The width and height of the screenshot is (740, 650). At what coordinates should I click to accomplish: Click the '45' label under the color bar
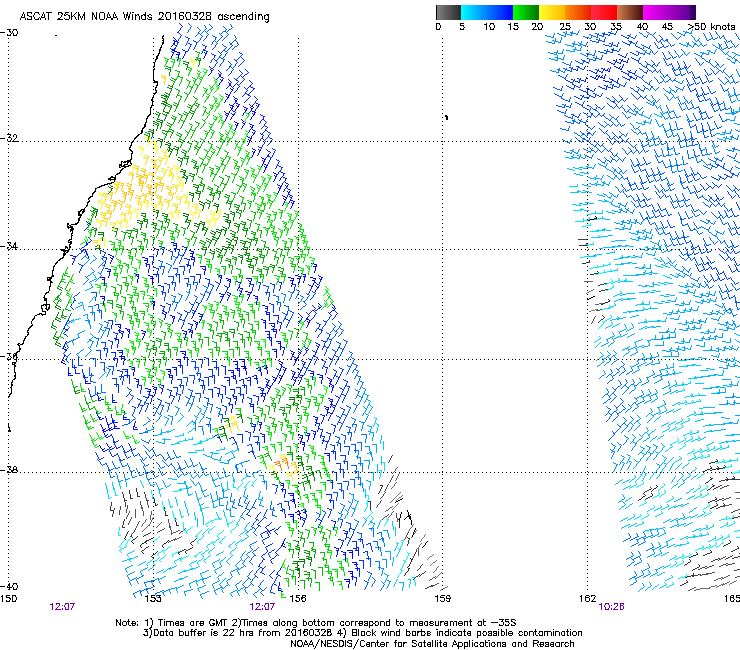tap(667, 27)
